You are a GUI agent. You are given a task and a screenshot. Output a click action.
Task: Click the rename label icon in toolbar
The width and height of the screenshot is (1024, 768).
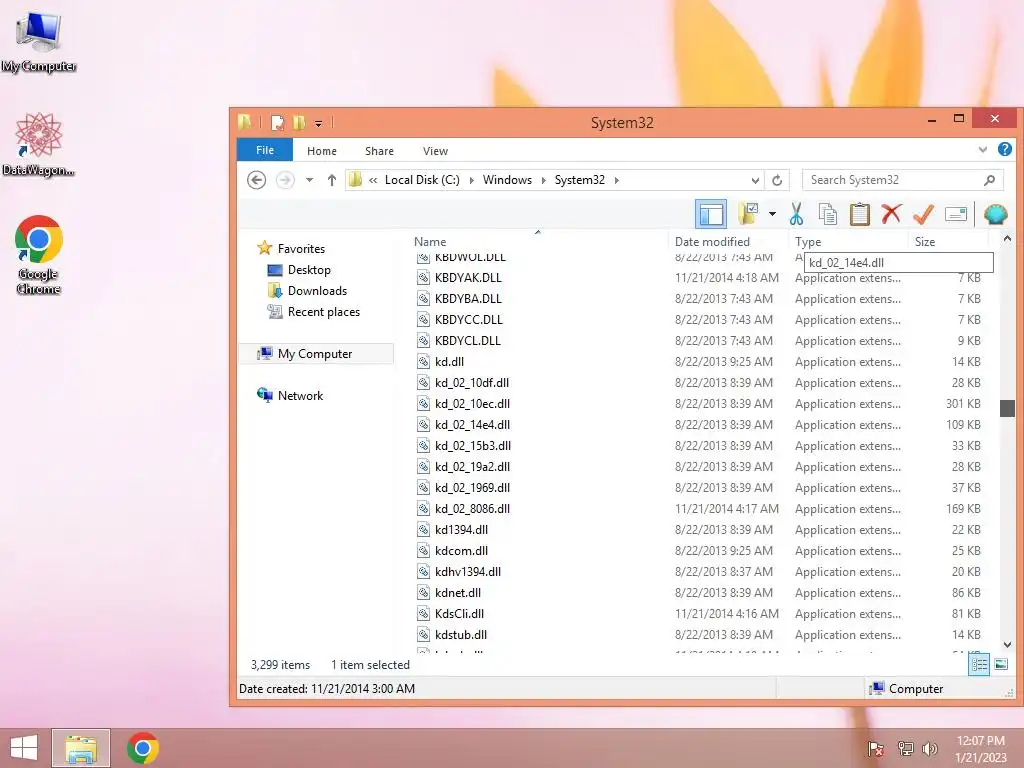(955, 214)
